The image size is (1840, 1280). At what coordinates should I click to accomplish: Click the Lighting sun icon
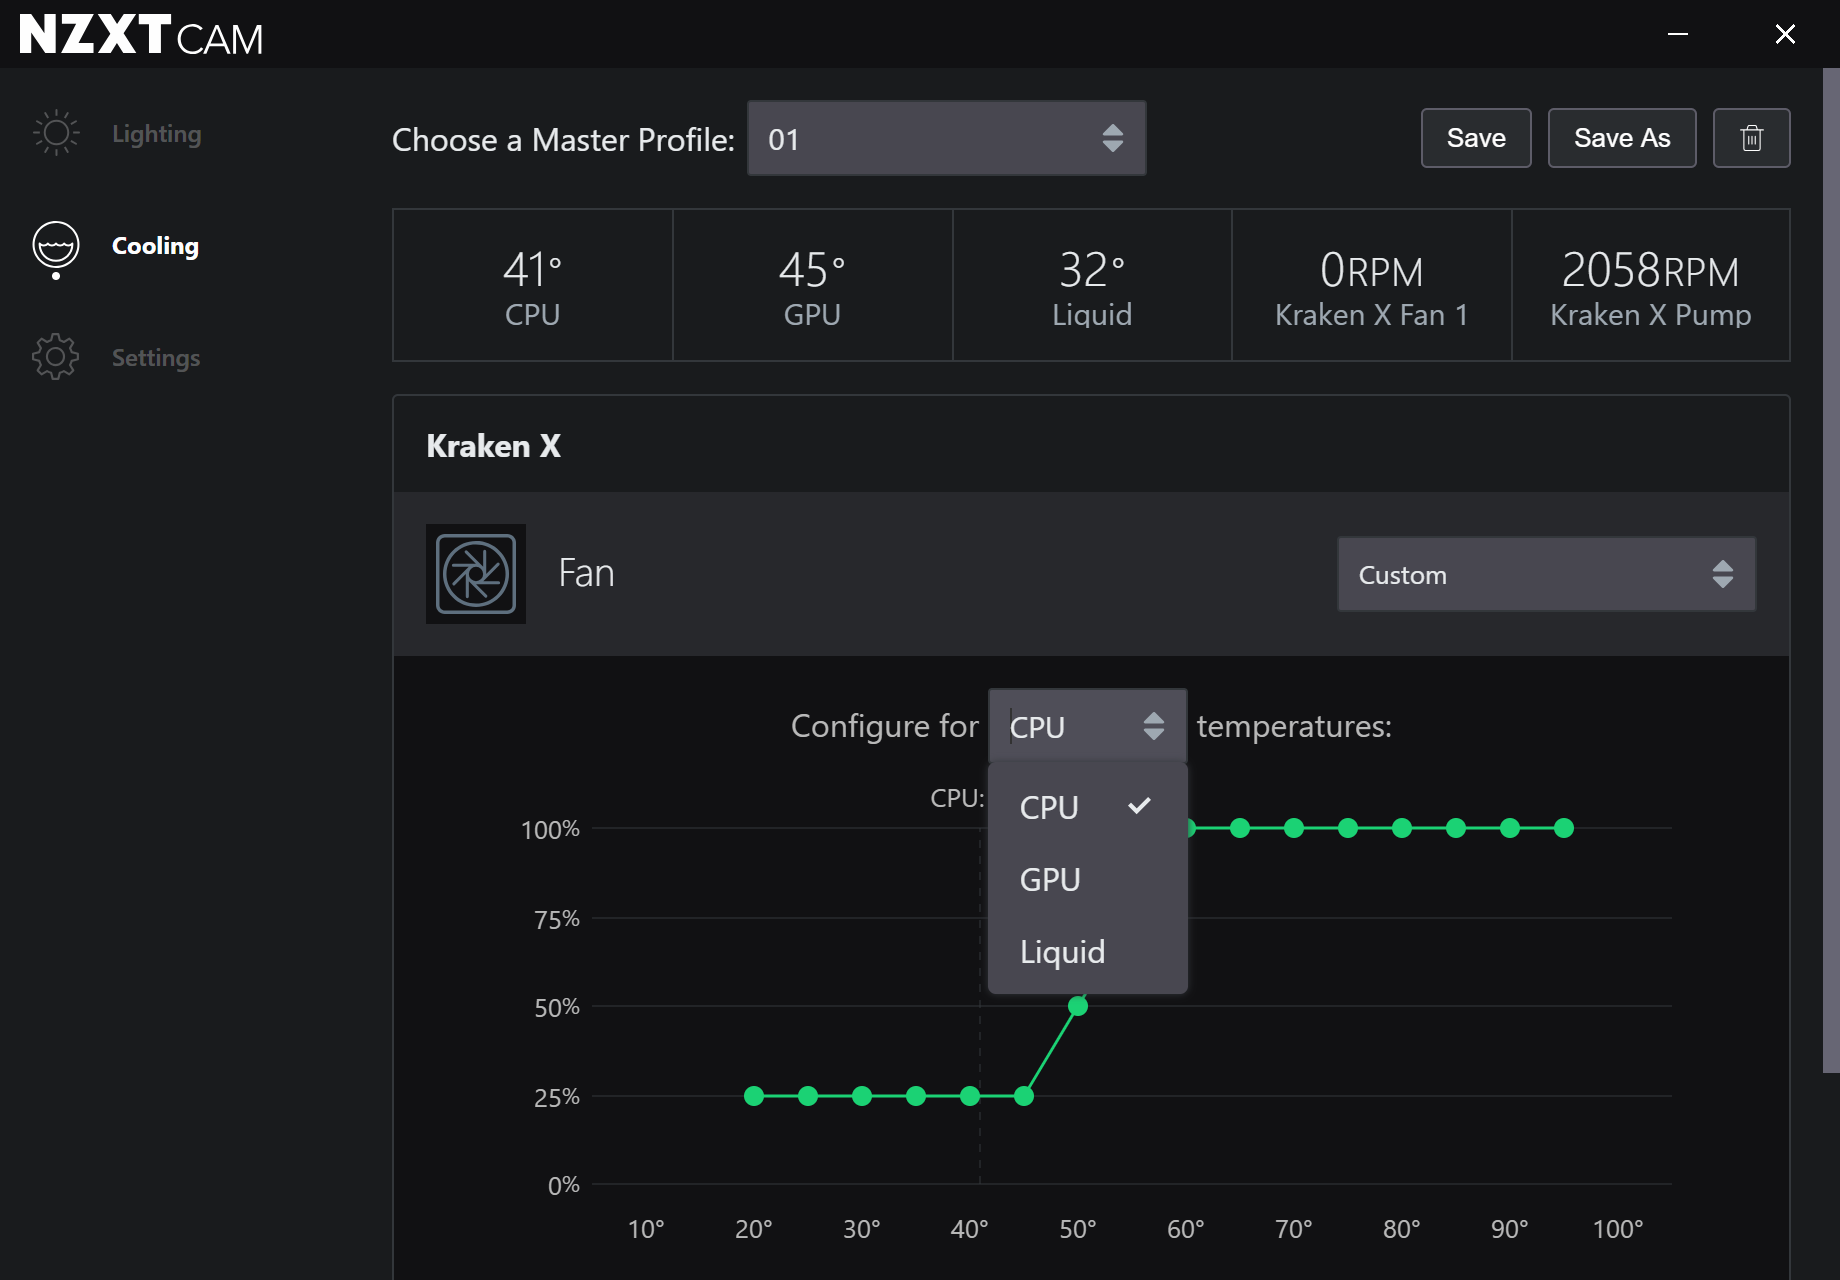[56, 133]
